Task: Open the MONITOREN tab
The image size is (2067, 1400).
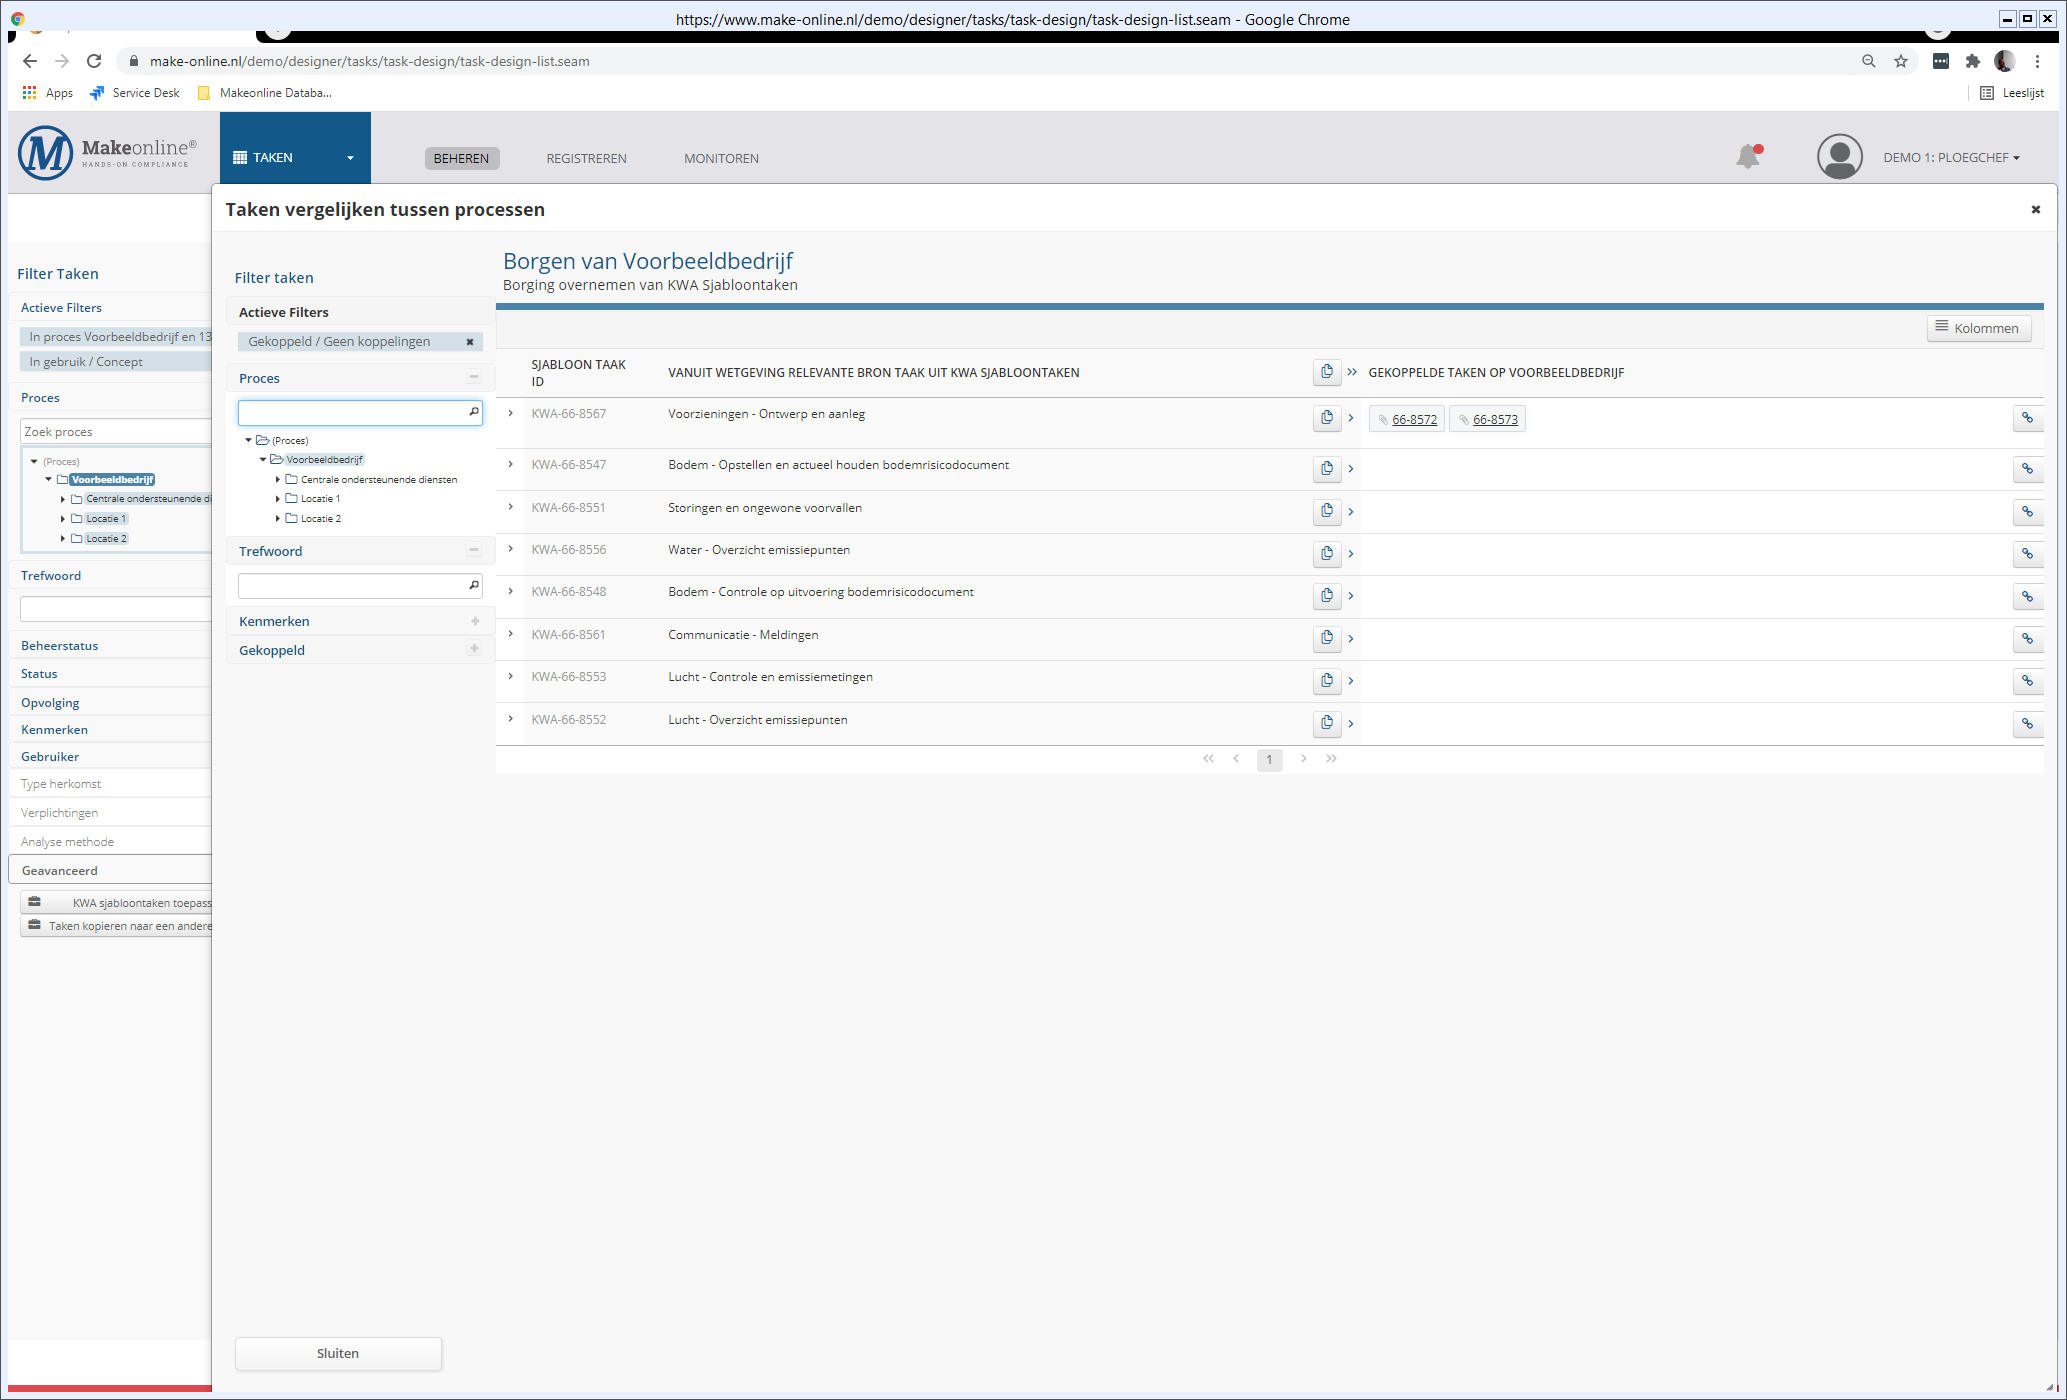Action: pyautogui.click(x=721, y=158)
